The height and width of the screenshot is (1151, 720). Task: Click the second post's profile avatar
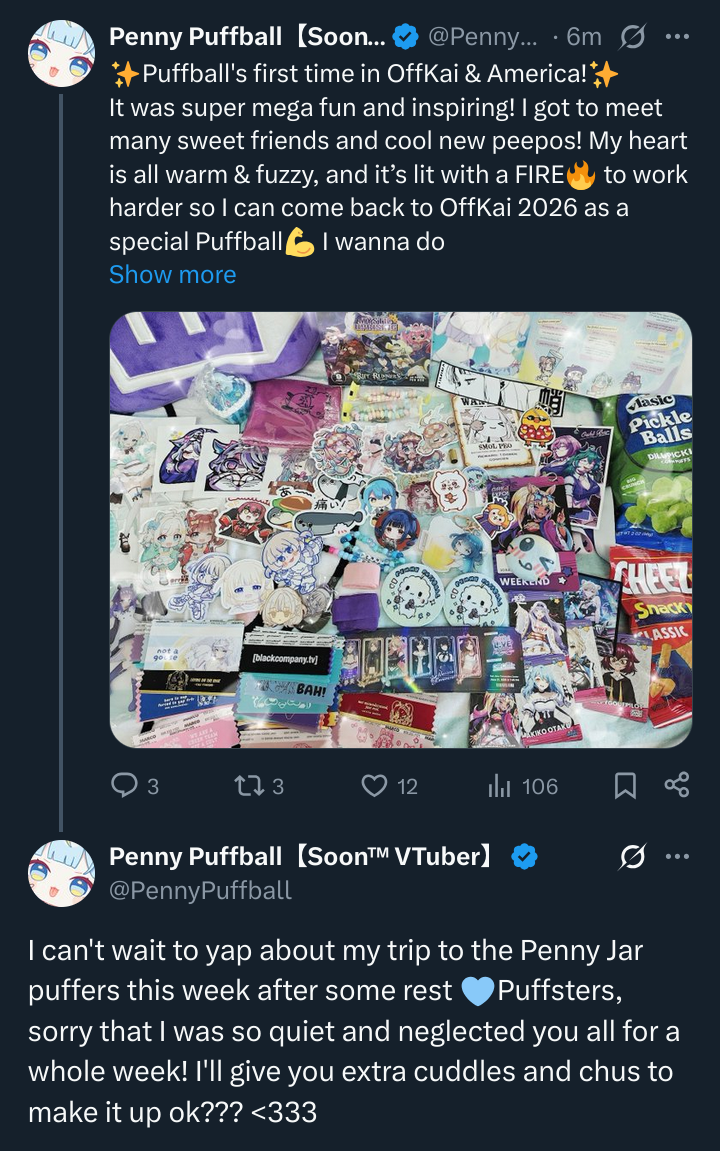click(x=61, y=873)
